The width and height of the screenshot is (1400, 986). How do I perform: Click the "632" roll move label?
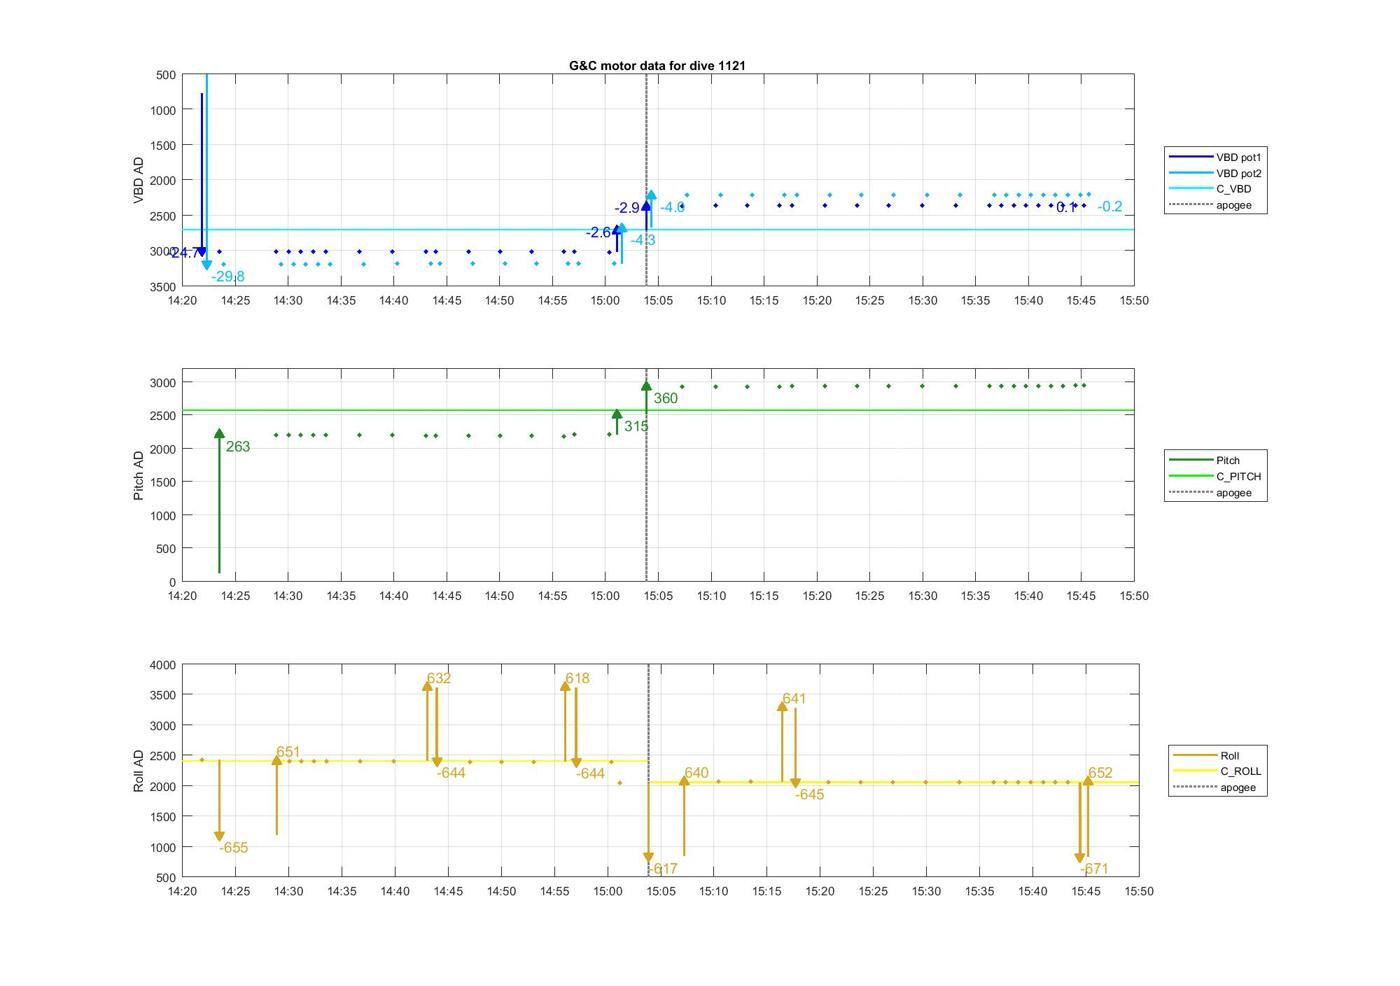click(438, 678)
